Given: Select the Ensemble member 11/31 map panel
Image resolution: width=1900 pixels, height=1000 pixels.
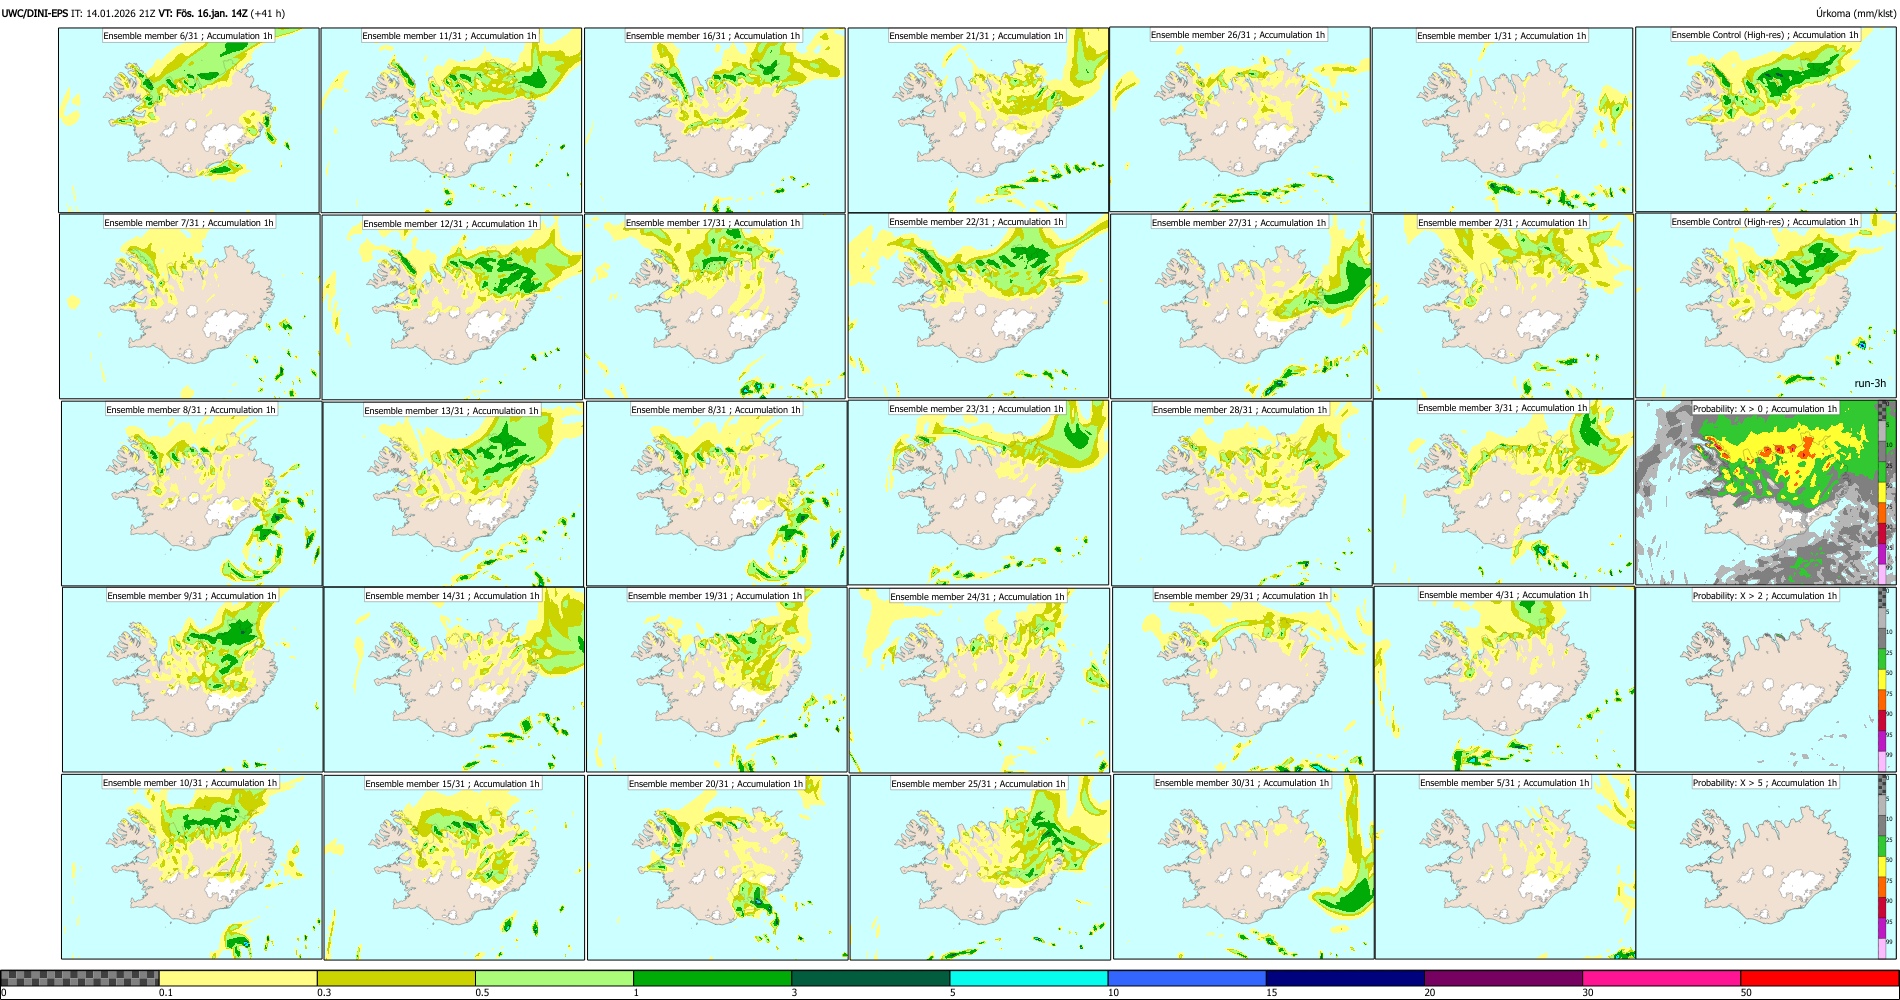Looking at the screenshot, I should click(451, 120).
